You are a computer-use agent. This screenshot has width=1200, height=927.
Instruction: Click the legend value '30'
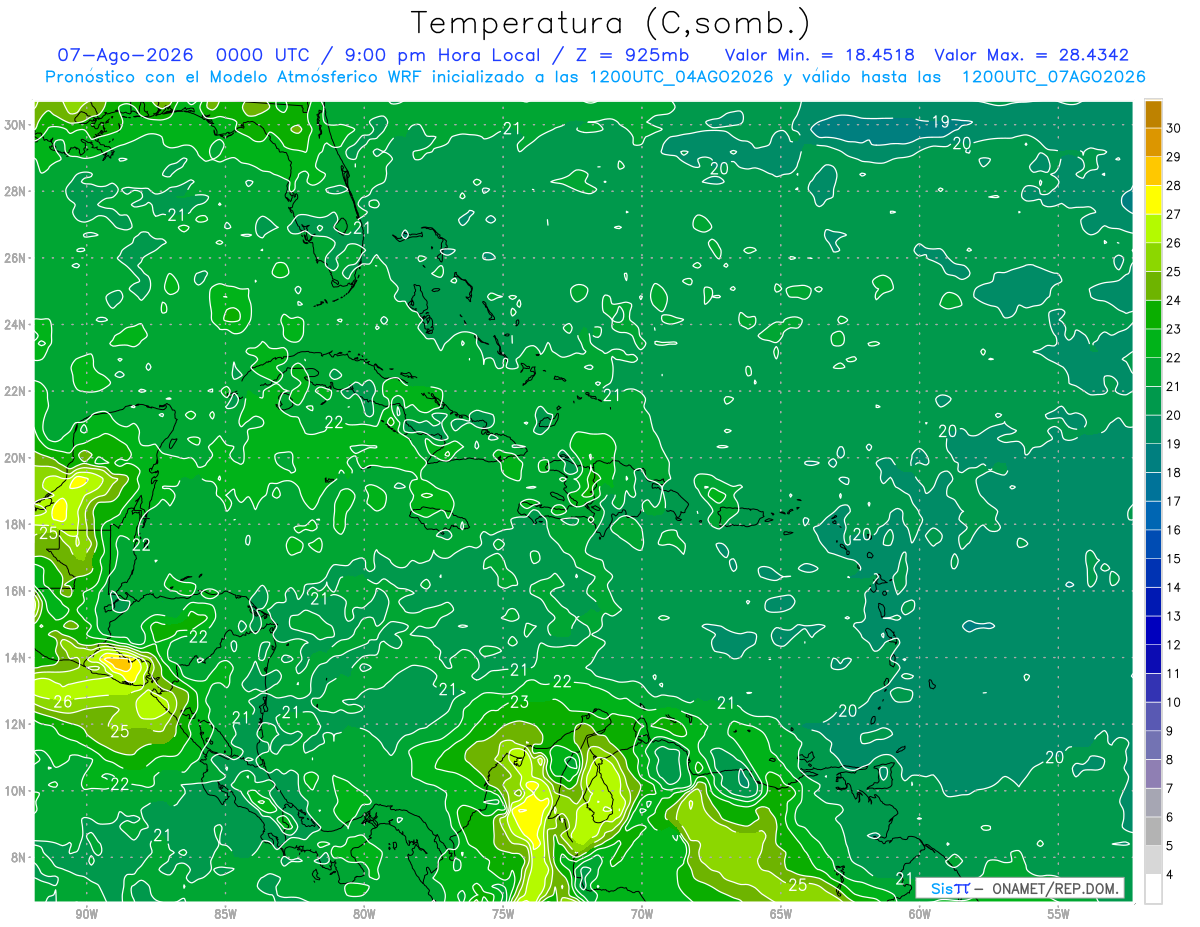[1173, 128]
